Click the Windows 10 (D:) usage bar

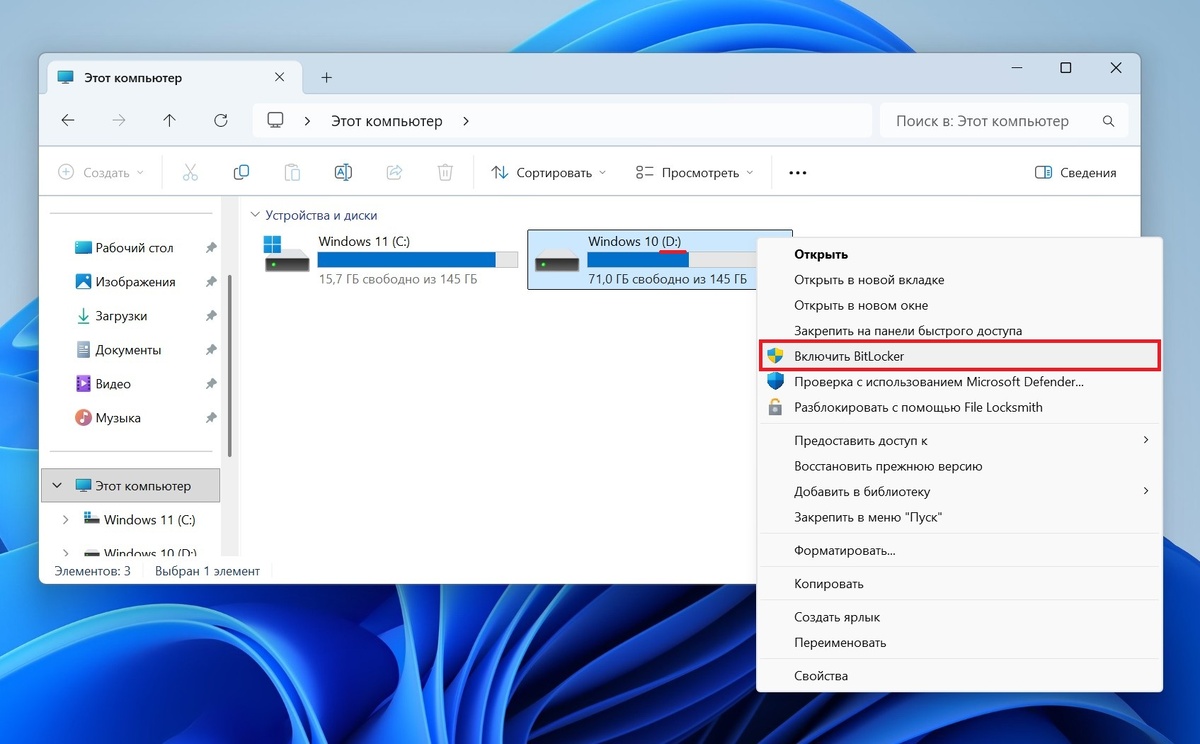pyautogui.click(x=670, y=260)
